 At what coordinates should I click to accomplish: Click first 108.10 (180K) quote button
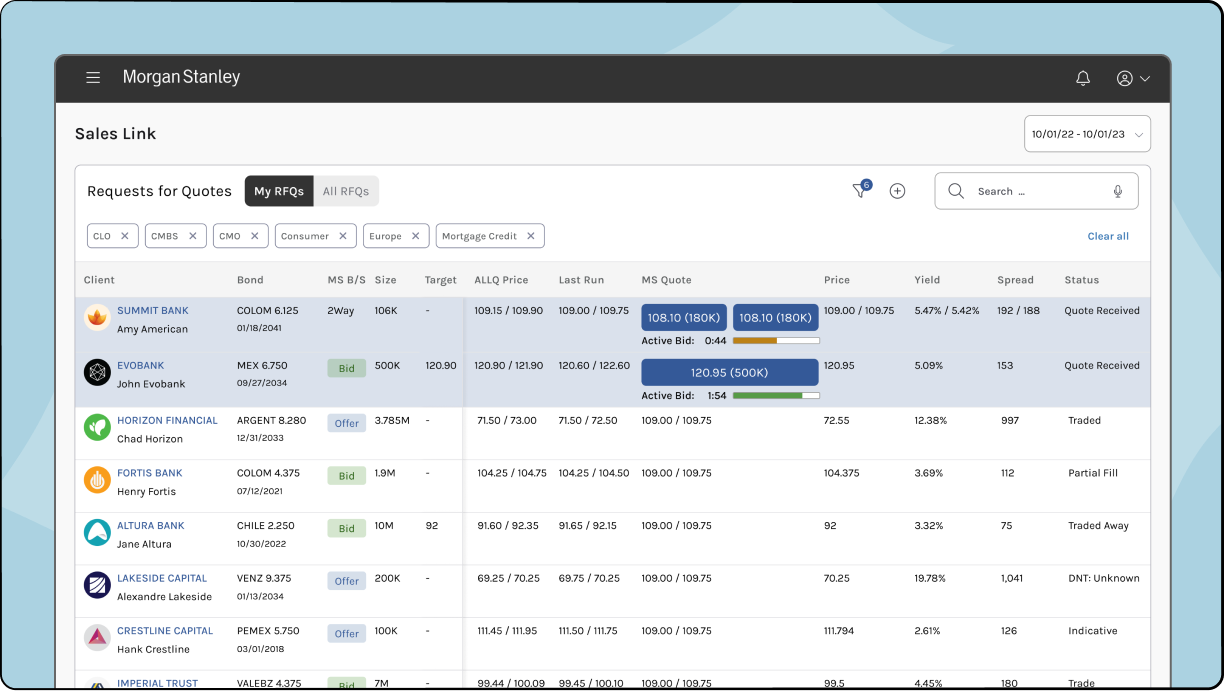pyautogui.click(x=684, y=318)
